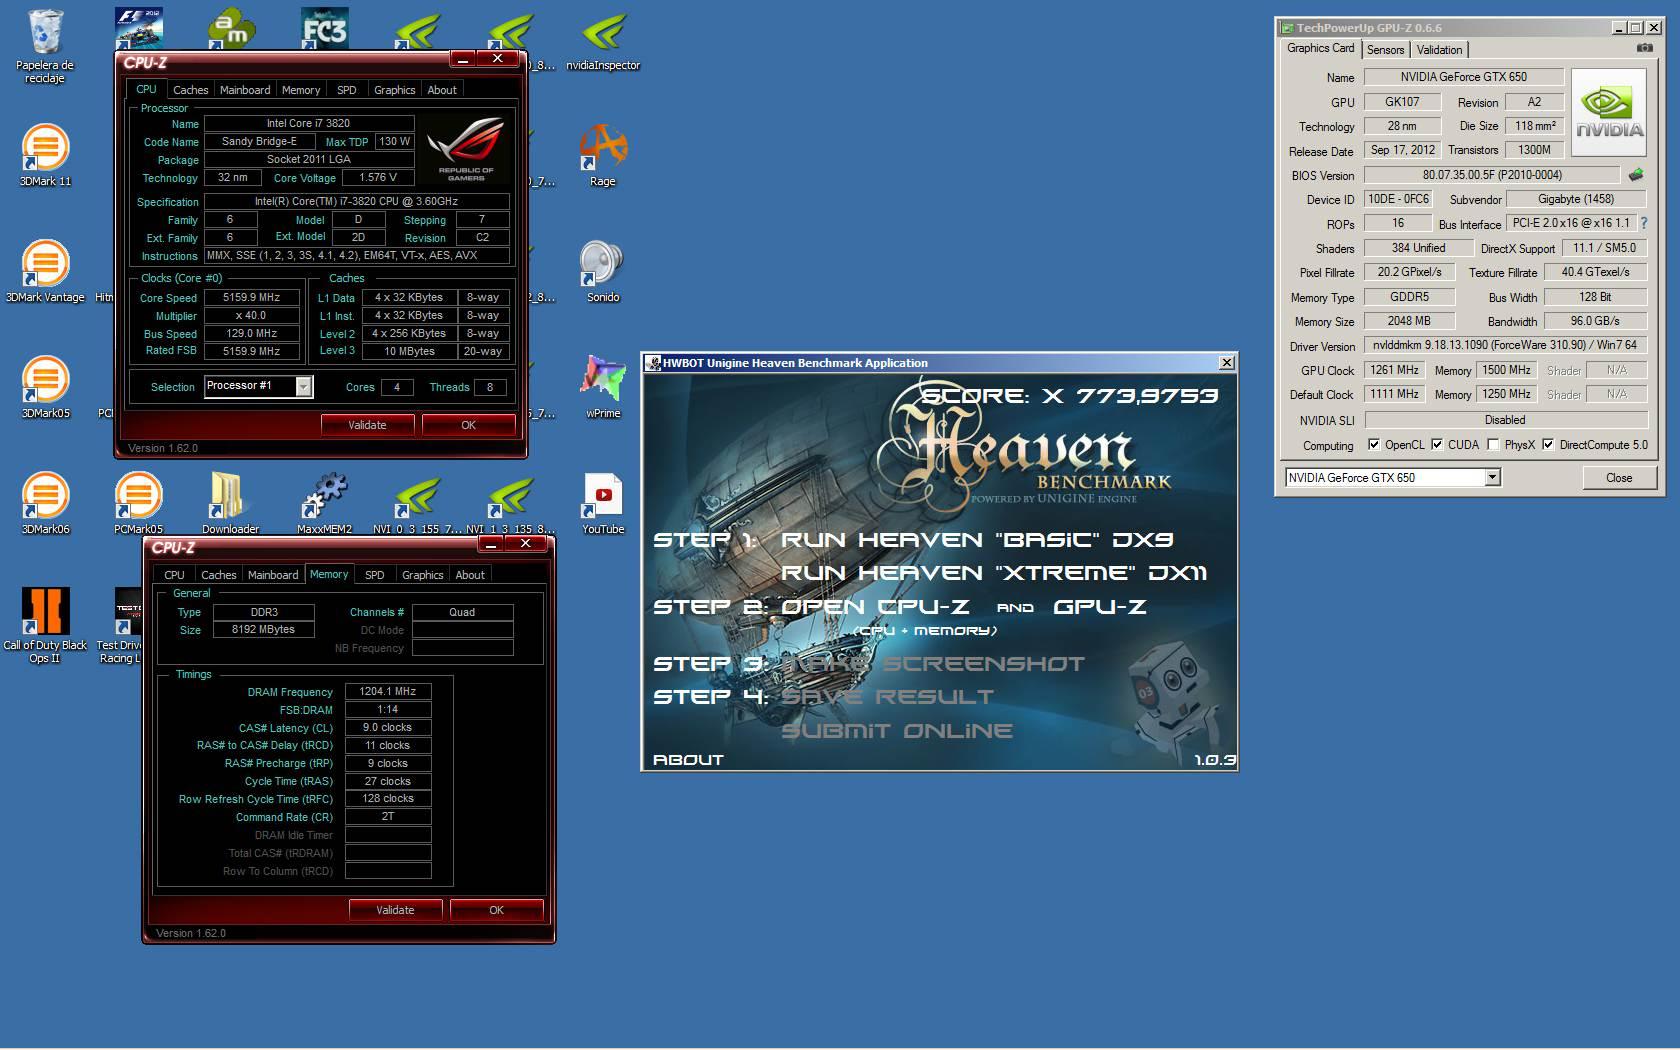Click the Save Result step in Heaven

tap(887, 697)
